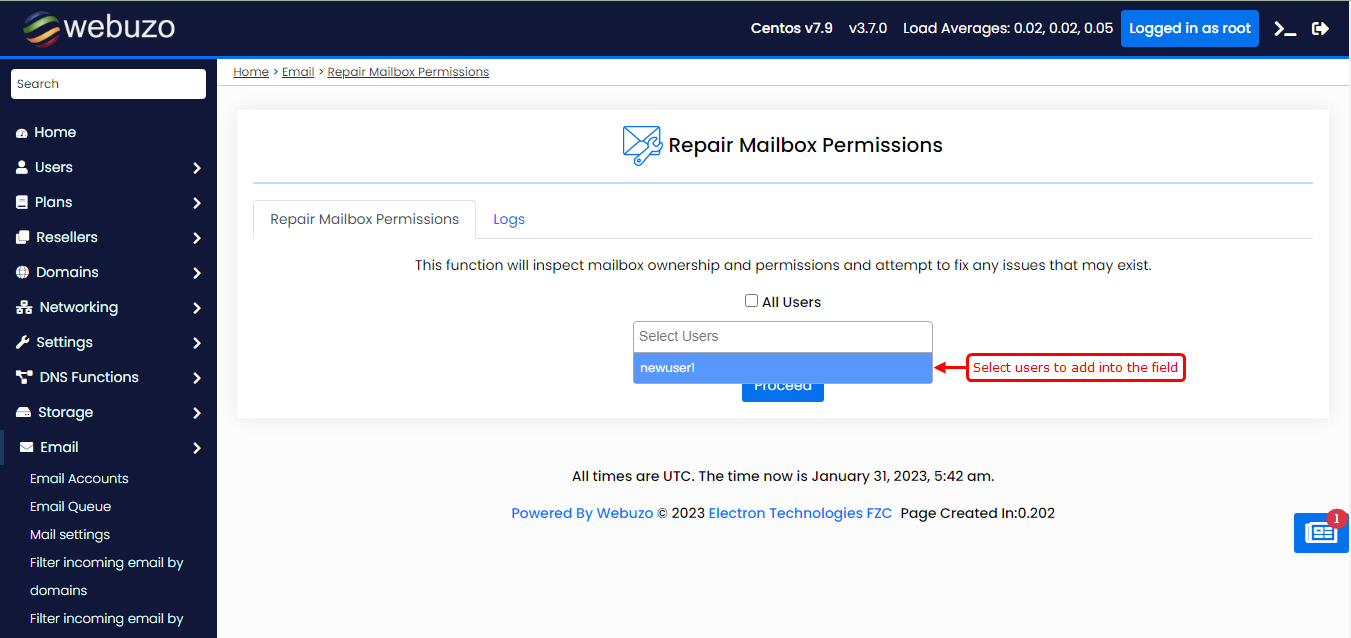Click the logout icon at top right

point(1320,28)
